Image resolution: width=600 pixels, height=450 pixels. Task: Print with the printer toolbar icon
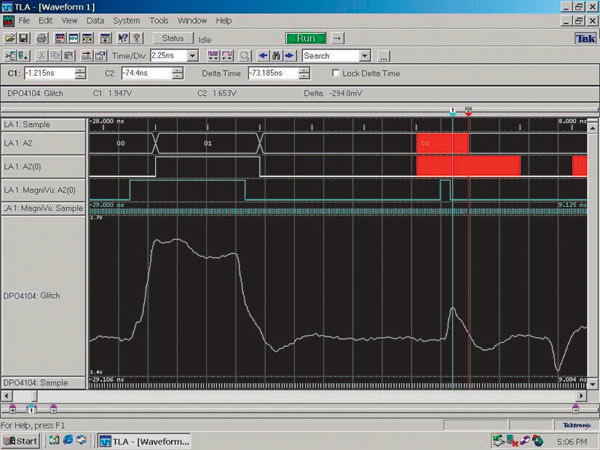point(42,38)
